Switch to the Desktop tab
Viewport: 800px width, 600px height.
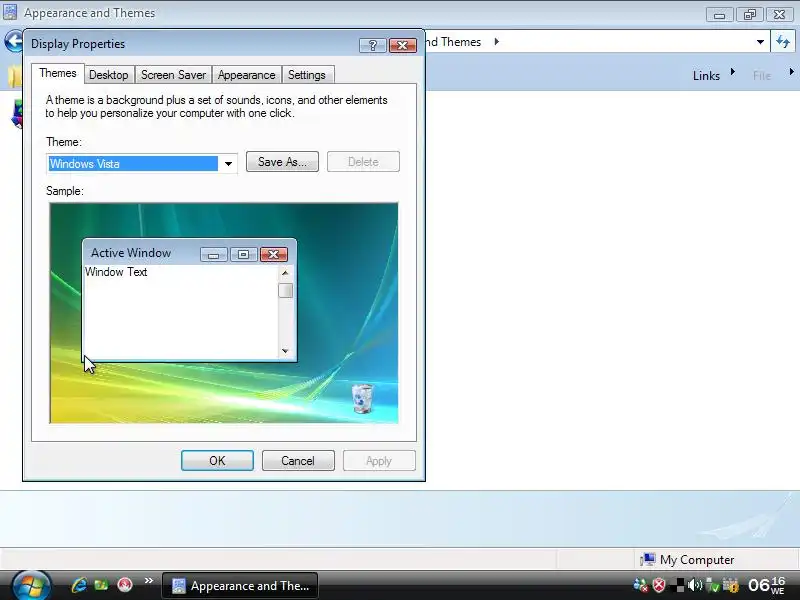pyautogui.click(x=109, y=74)
